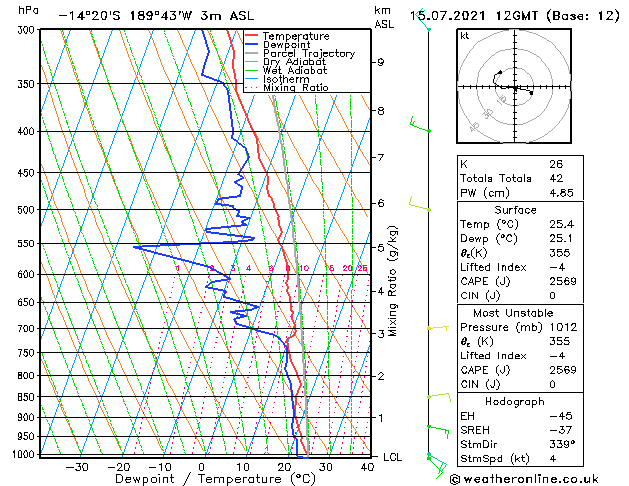The height and width of the screenshot is (486, 629).
Task: Click the Wet Adiabat legend entry
Action: [286, 70]
